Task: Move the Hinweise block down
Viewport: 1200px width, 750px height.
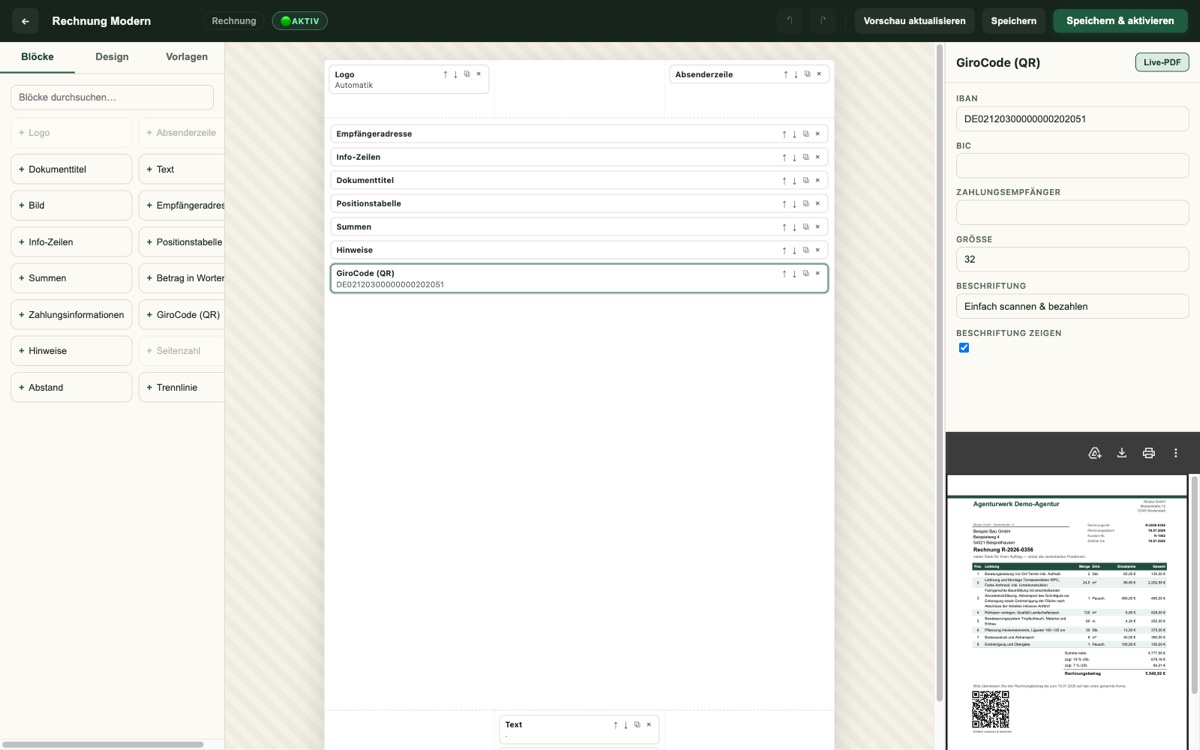Action: pos(795,250)
